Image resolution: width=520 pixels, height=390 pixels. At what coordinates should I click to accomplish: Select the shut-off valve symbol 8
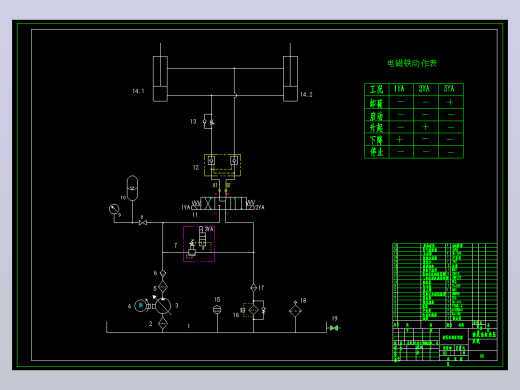(x=143, y=222)
